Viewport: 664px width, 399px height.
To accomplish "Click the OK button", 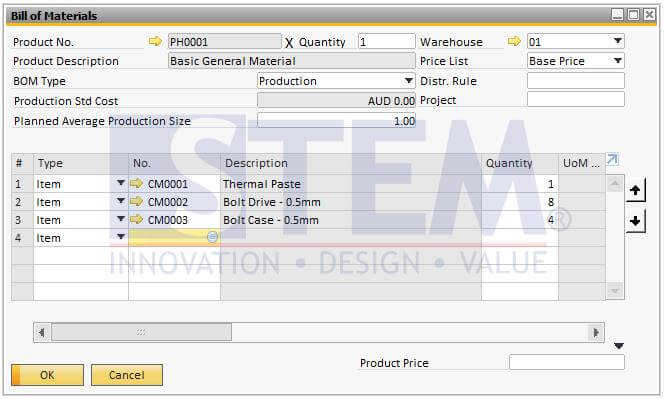I will (47, 375).
